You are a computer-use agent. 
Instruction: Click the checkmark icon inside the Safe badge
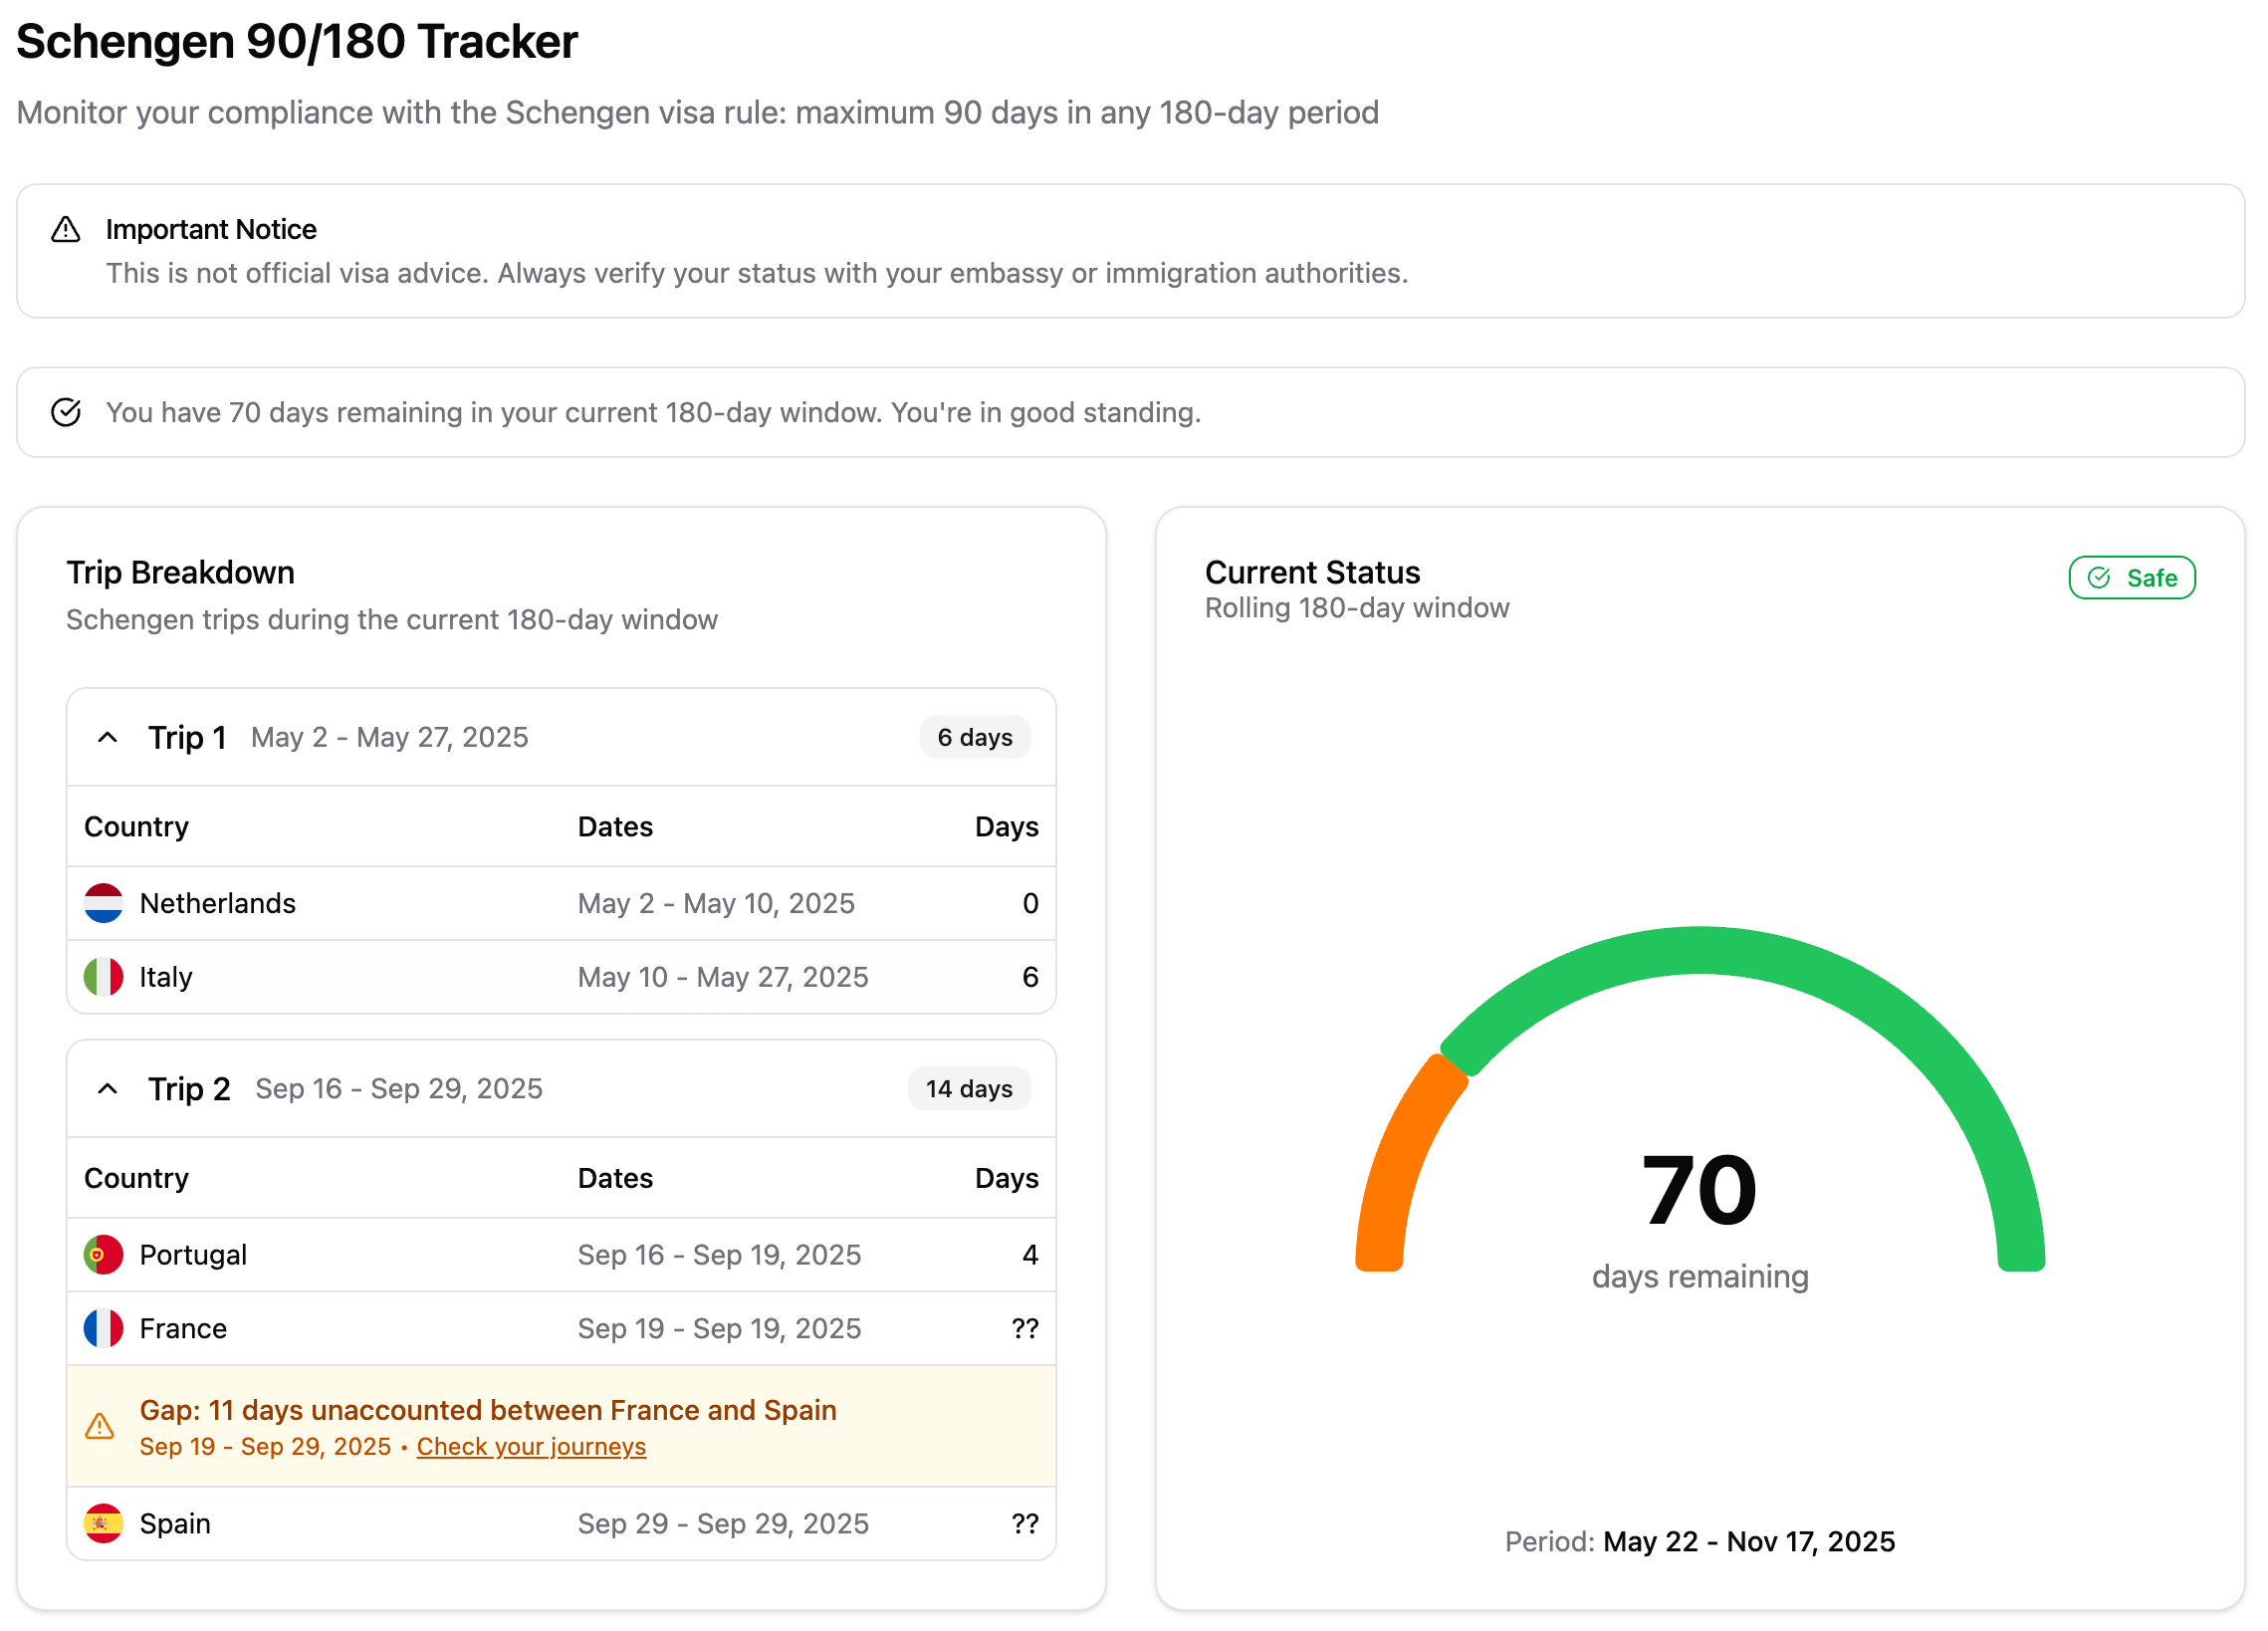click(x=2101, y=577)
